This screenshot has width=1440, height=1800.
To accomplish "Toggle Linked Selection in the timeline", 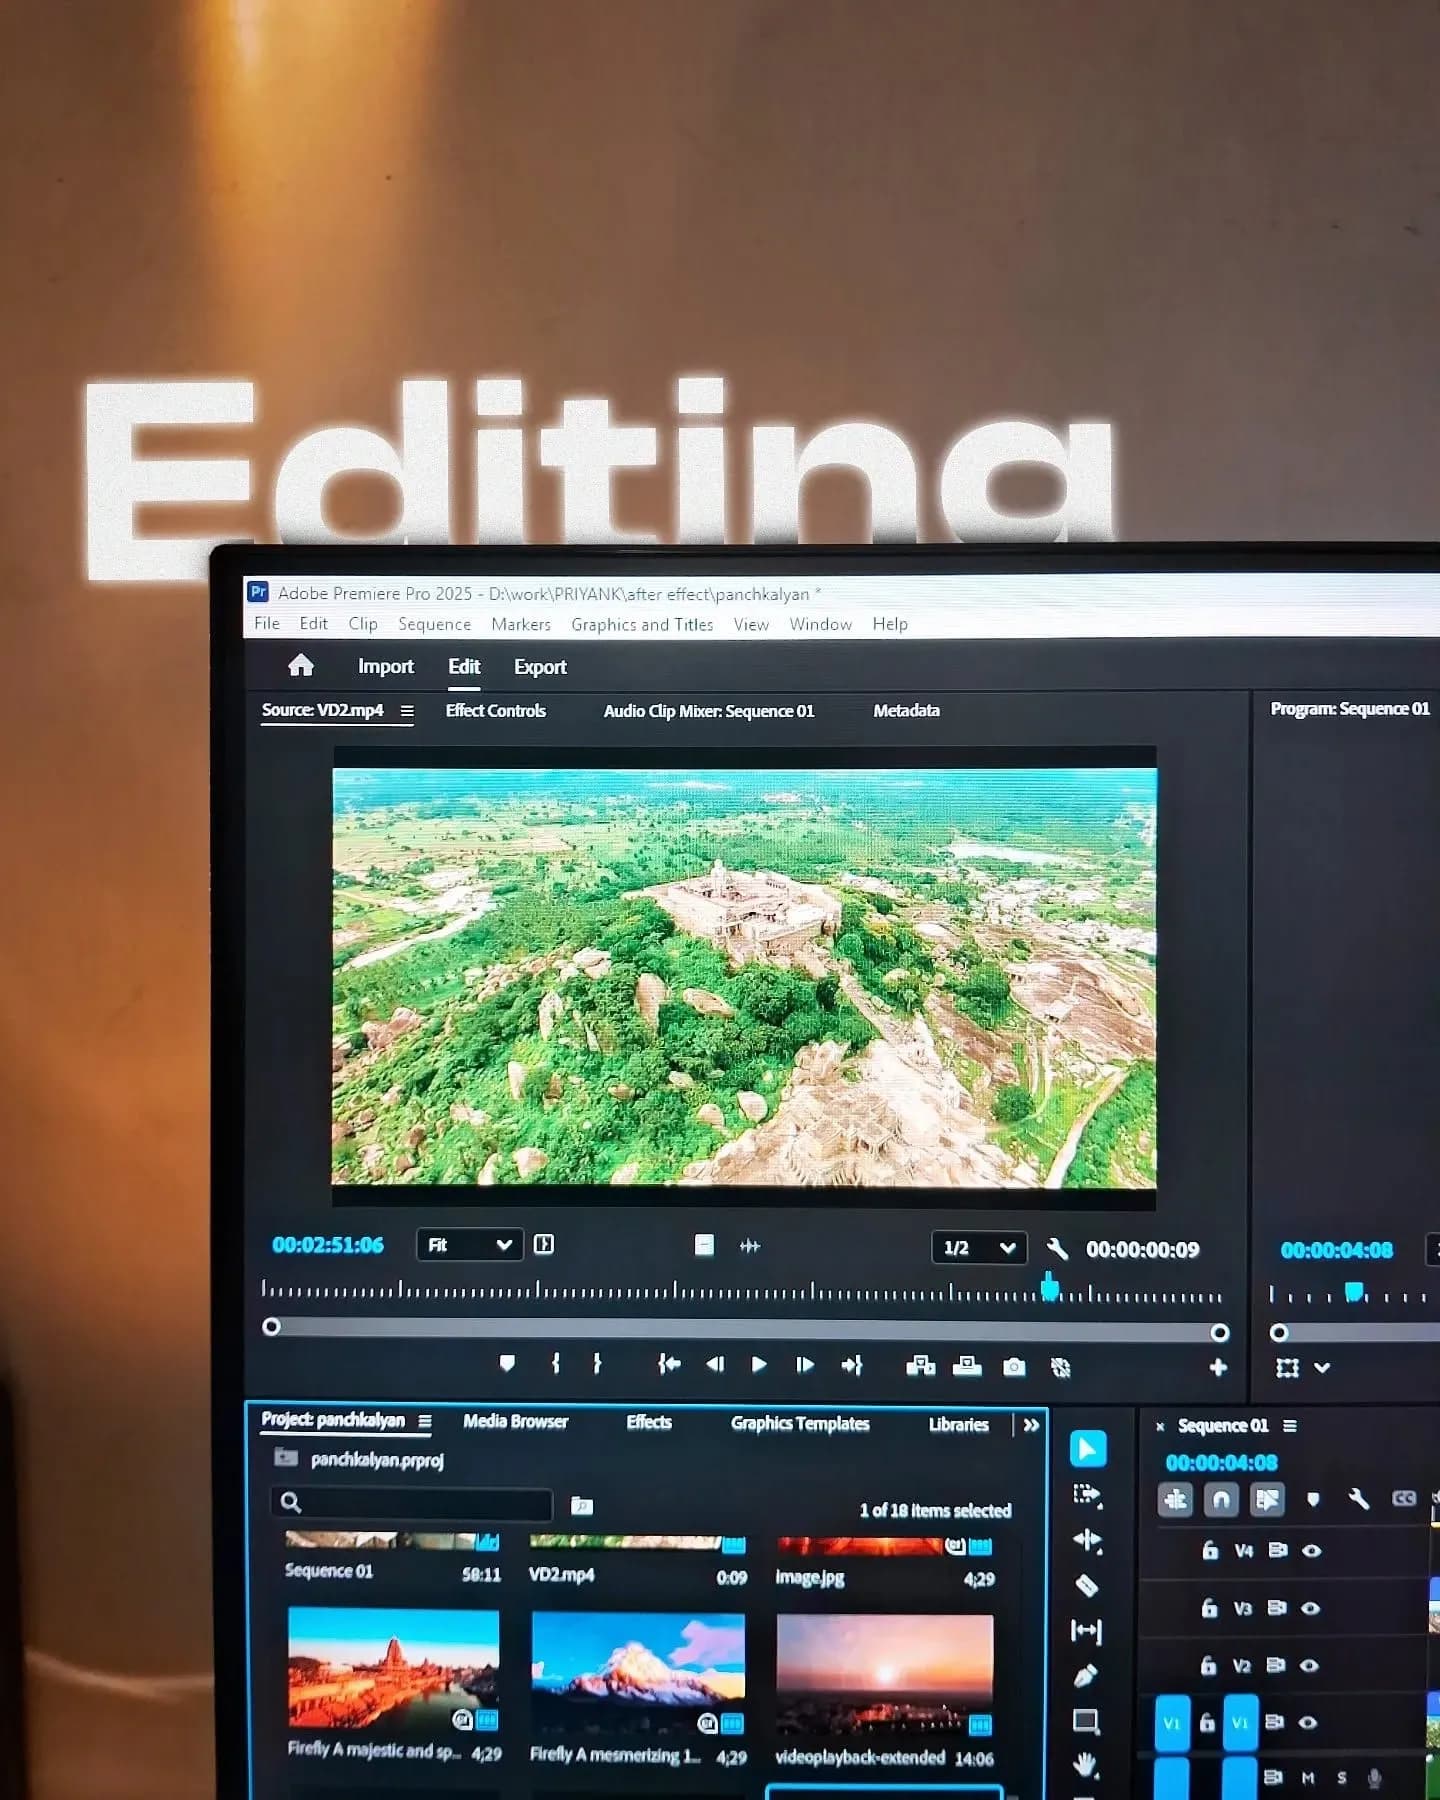I will click(x=1267, y=1499).
